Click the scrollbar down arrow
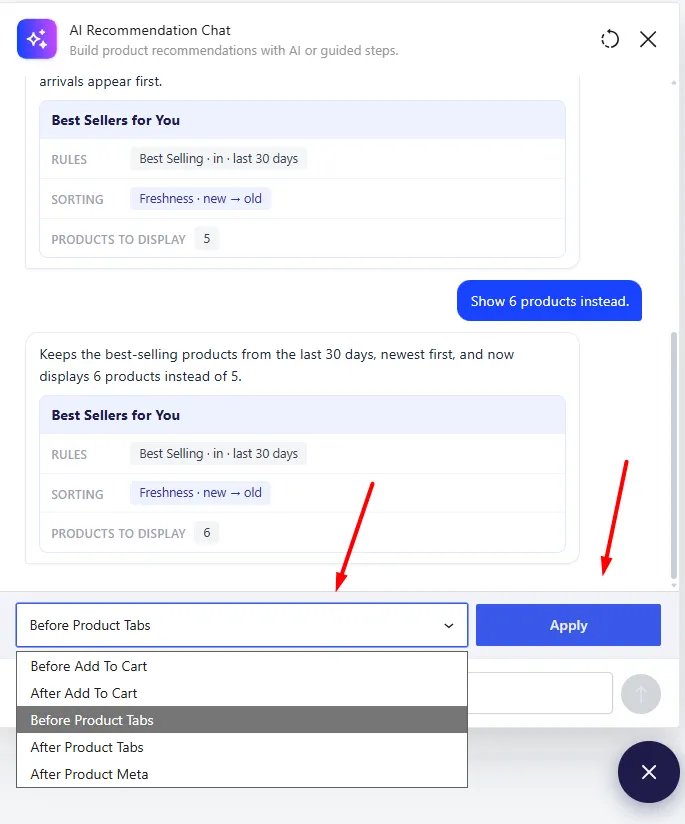 tap(674, 585)
